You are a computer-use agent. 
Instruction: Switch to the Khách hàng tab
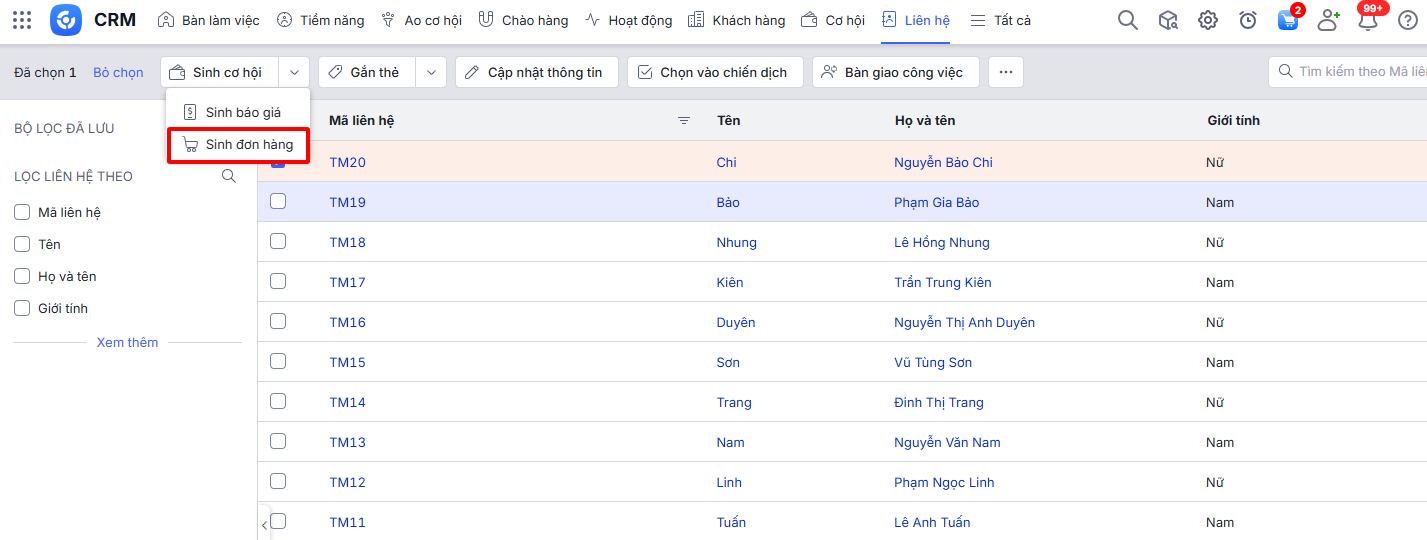tap(737, 20)
